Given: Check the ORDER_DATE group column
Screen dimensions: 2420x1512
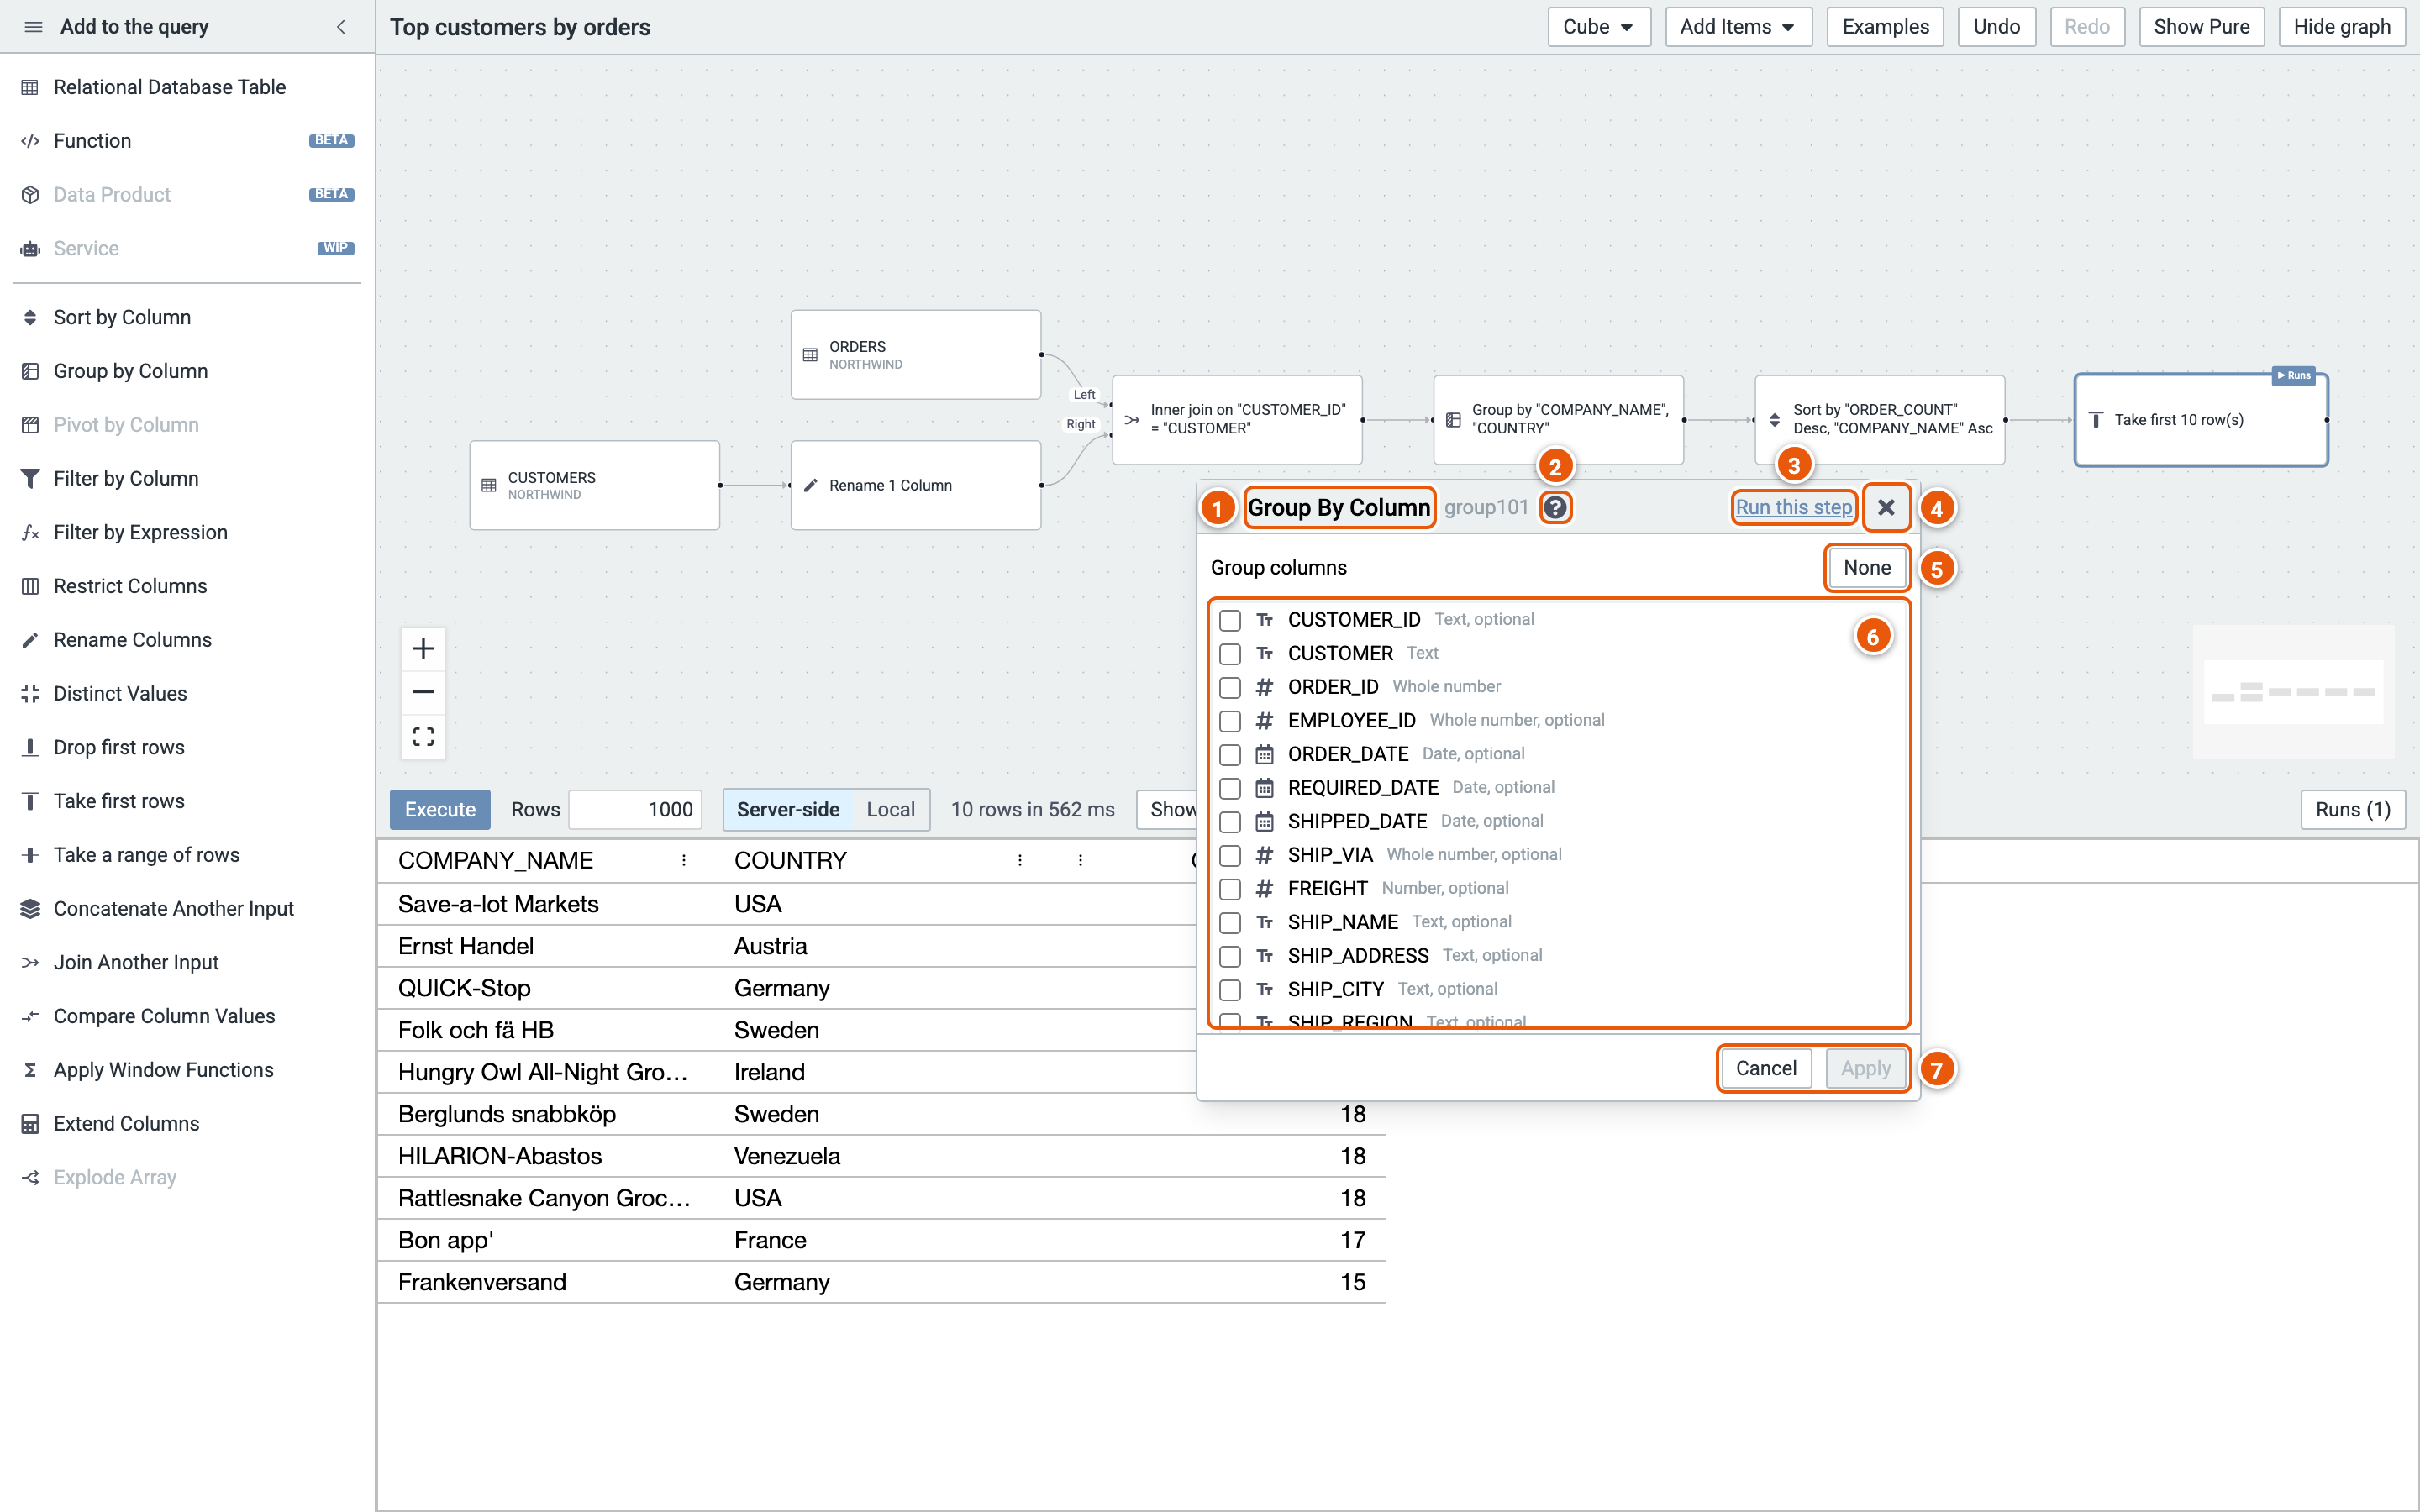Looking at the screenshot, I should click(1230, 754).
